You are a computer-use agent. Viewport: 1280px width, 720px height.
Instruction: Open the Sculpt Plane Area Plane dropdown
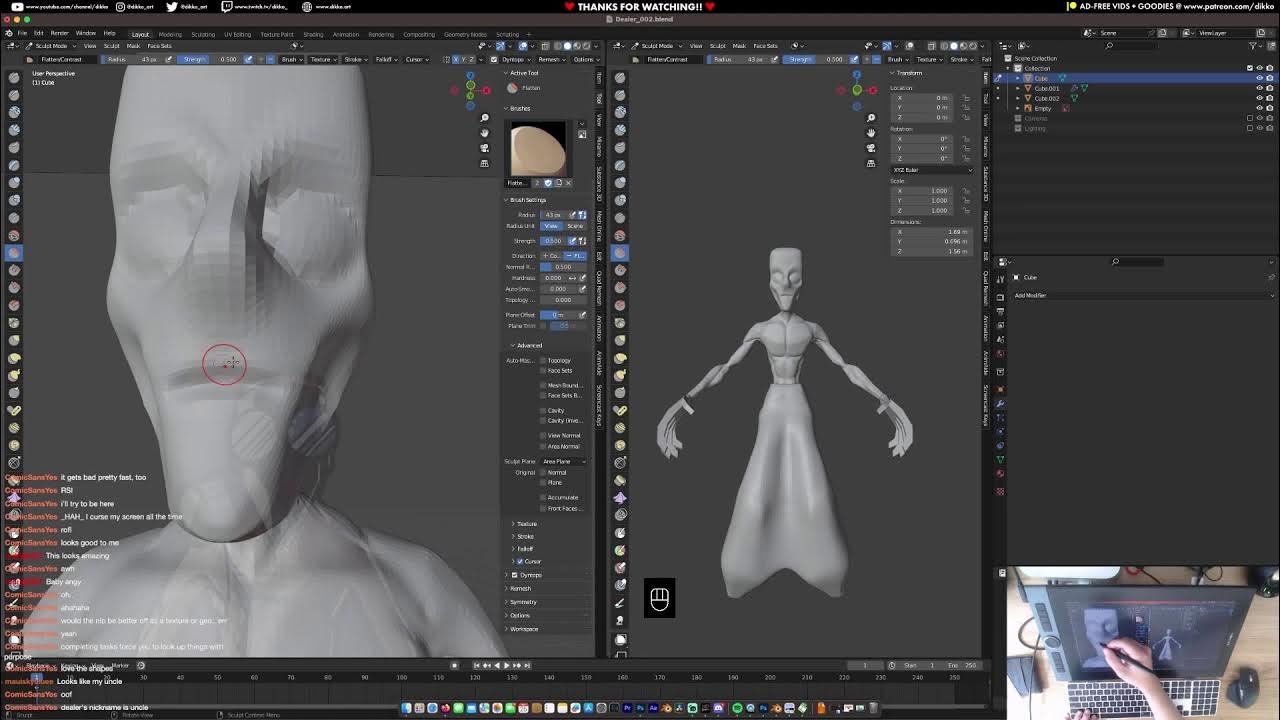(x=563, y=462)
